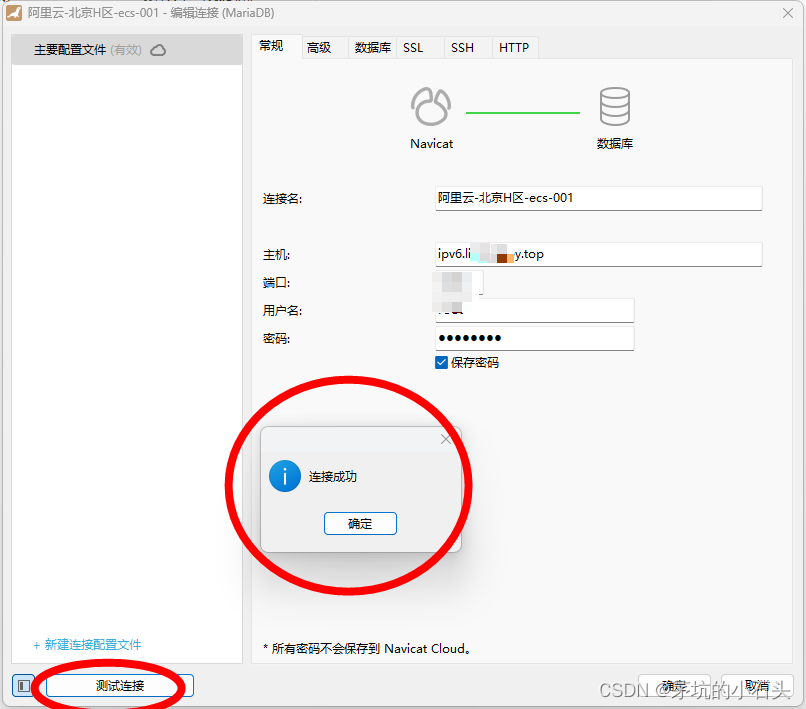
Task: Click 新建连接配置文件 link
Action: tap(87, 645)
